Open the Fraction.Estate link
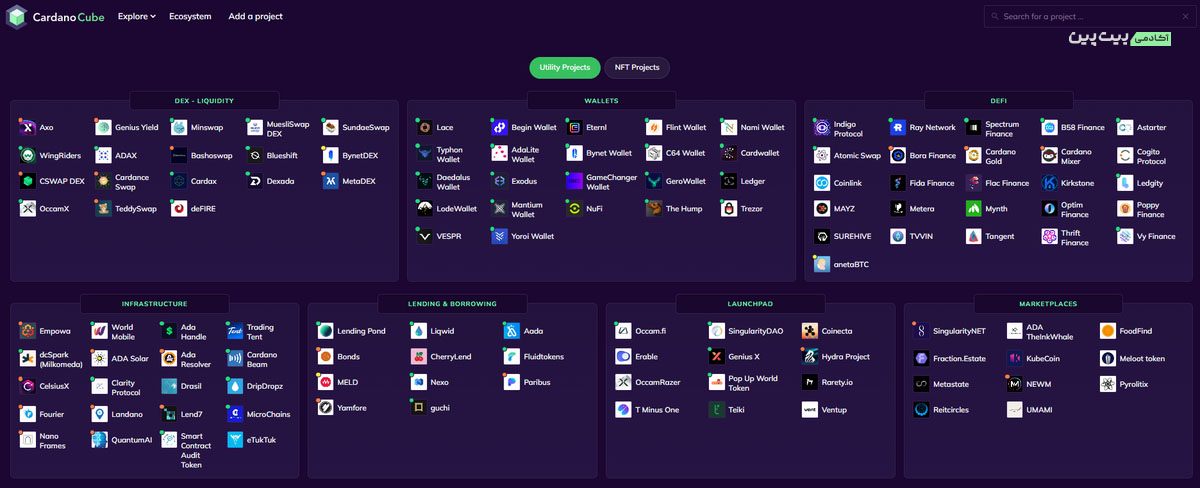Image resolution: width=1200 pixels, height=488 pixels. pyautogui.click(x=958, y=357)
